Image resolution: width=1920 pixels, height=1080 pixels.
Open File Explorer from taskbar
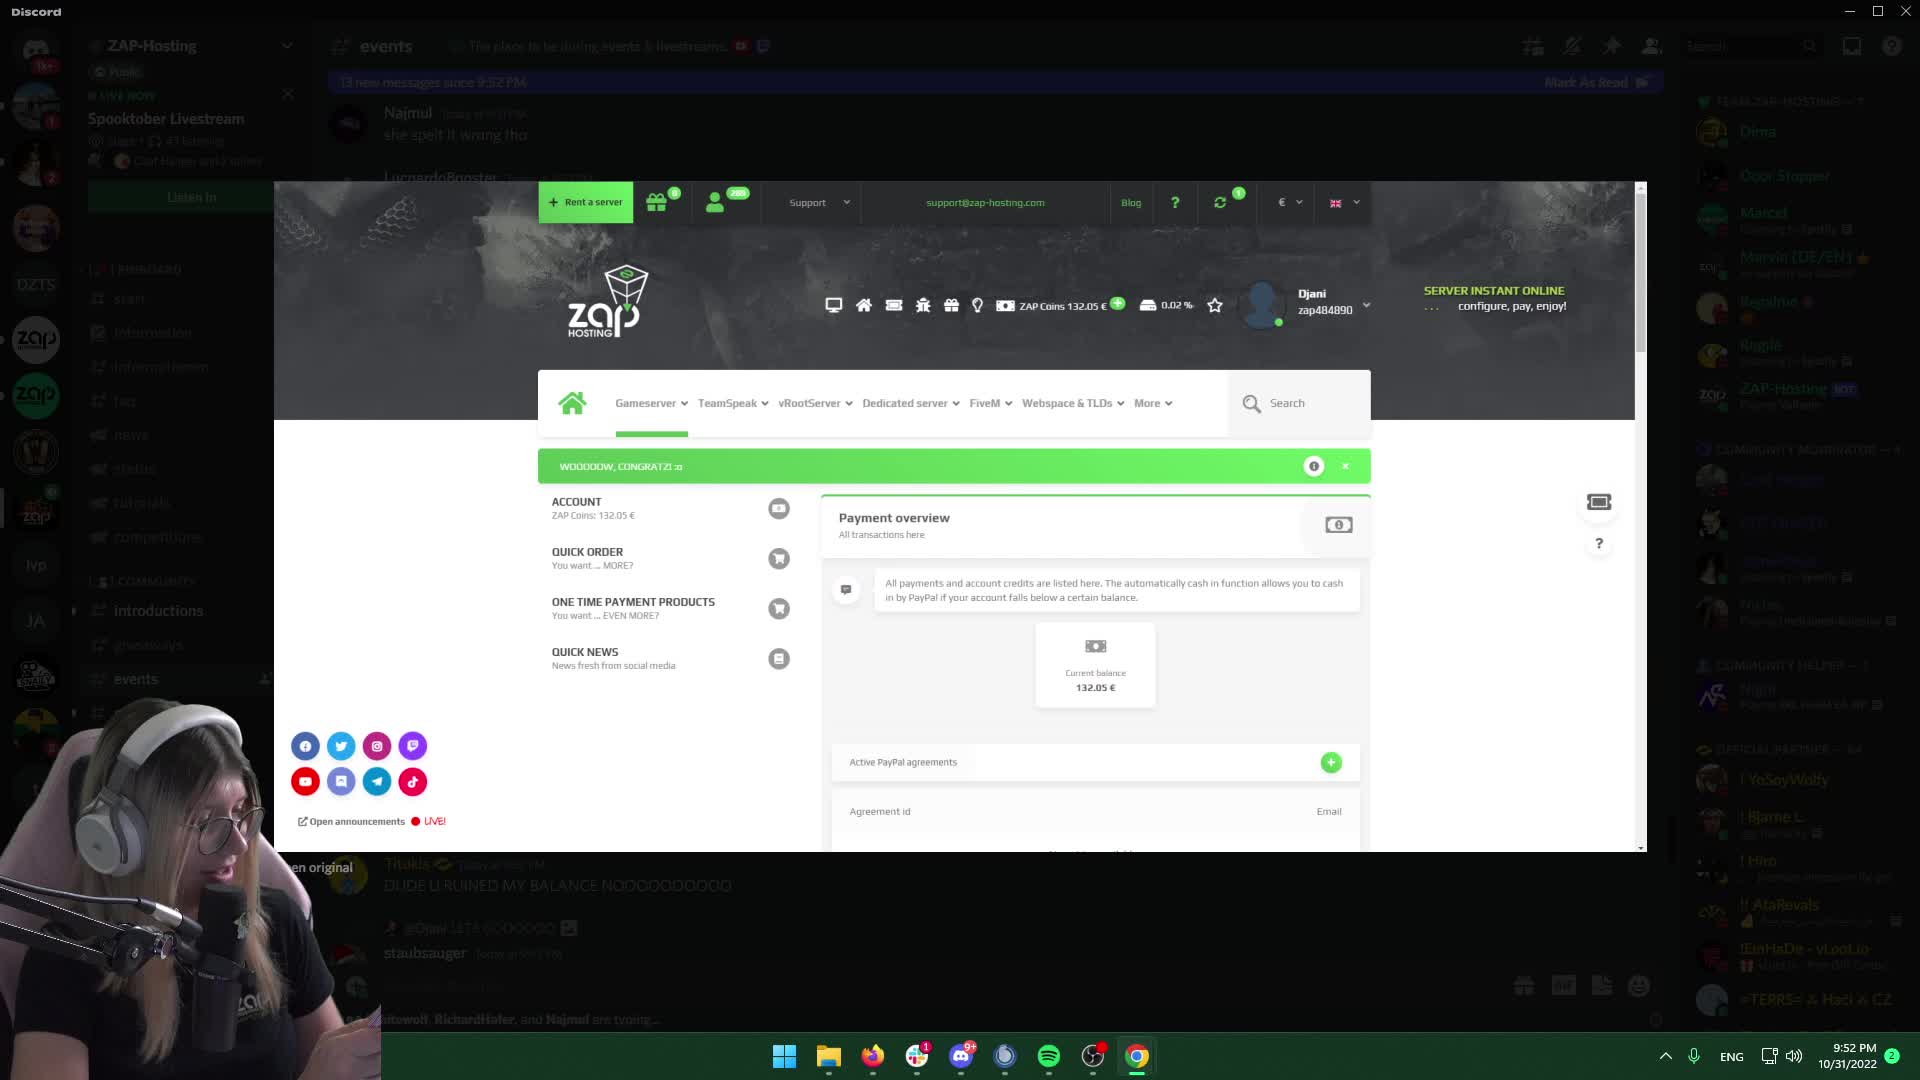[x=829, y=1056]
